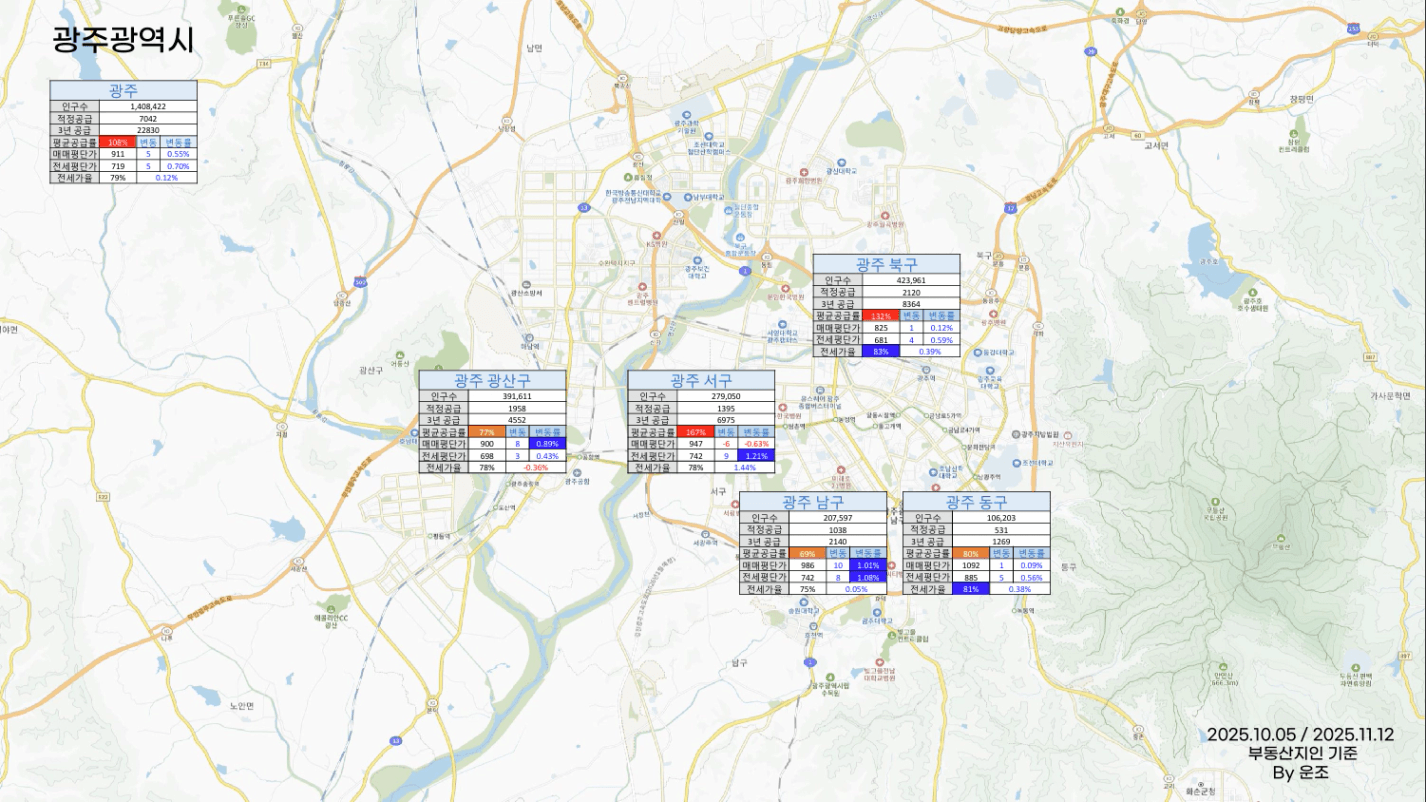Screen dimensions: 1426x802
Task: Click 북구 population 423,961
Action: [911, 280]
